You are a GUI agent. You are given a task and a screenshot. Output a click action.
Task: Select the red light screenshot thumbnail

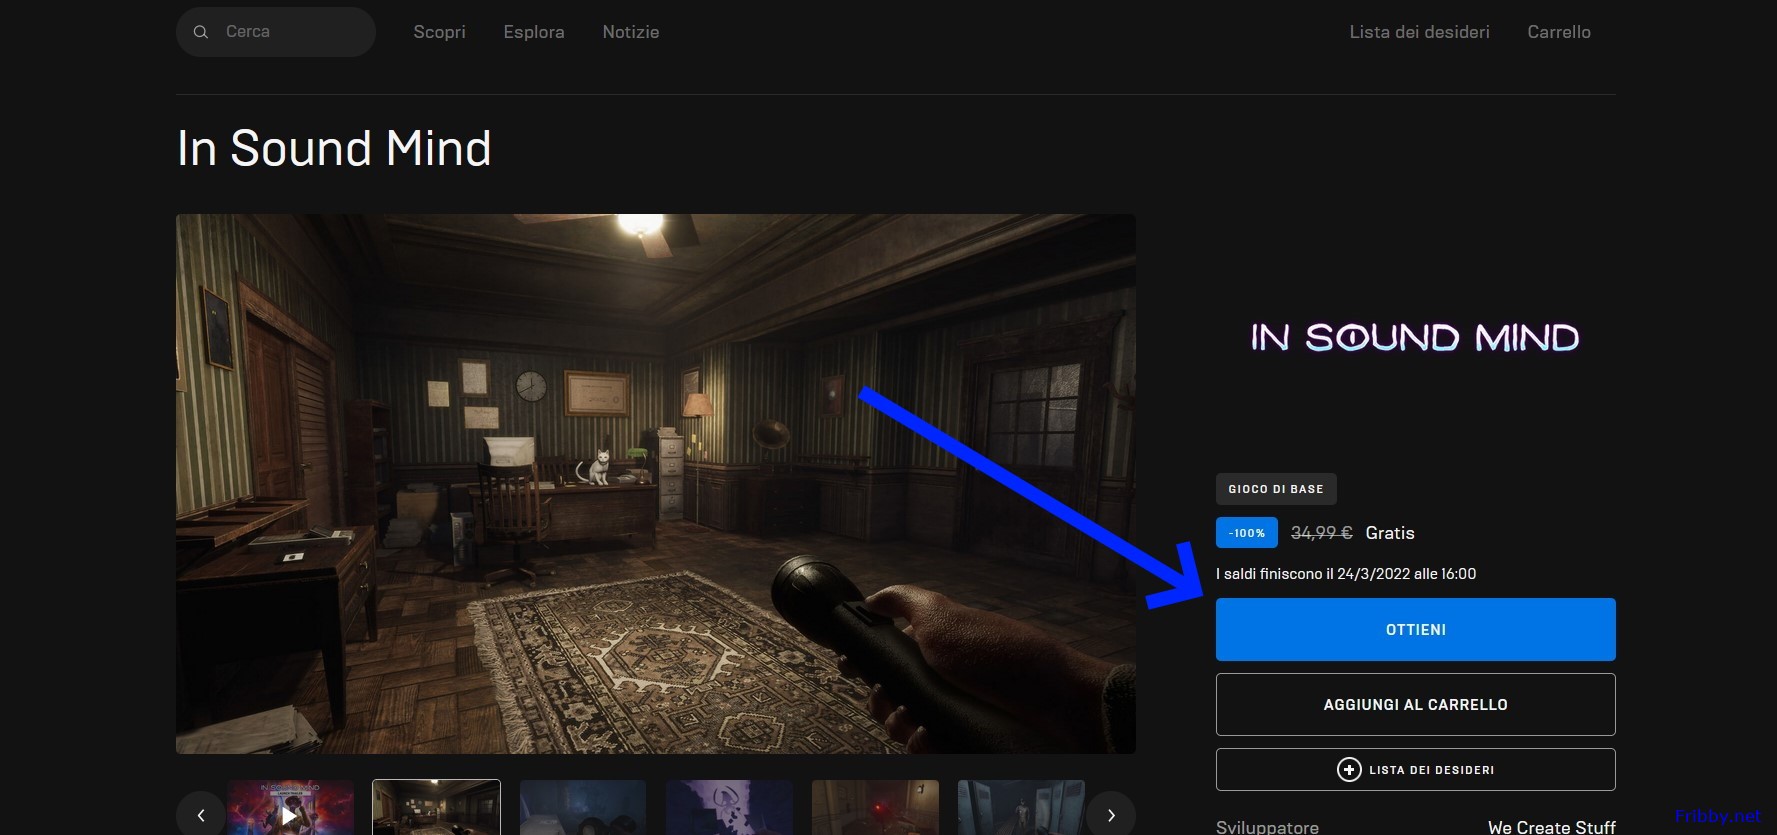point(875,808)
